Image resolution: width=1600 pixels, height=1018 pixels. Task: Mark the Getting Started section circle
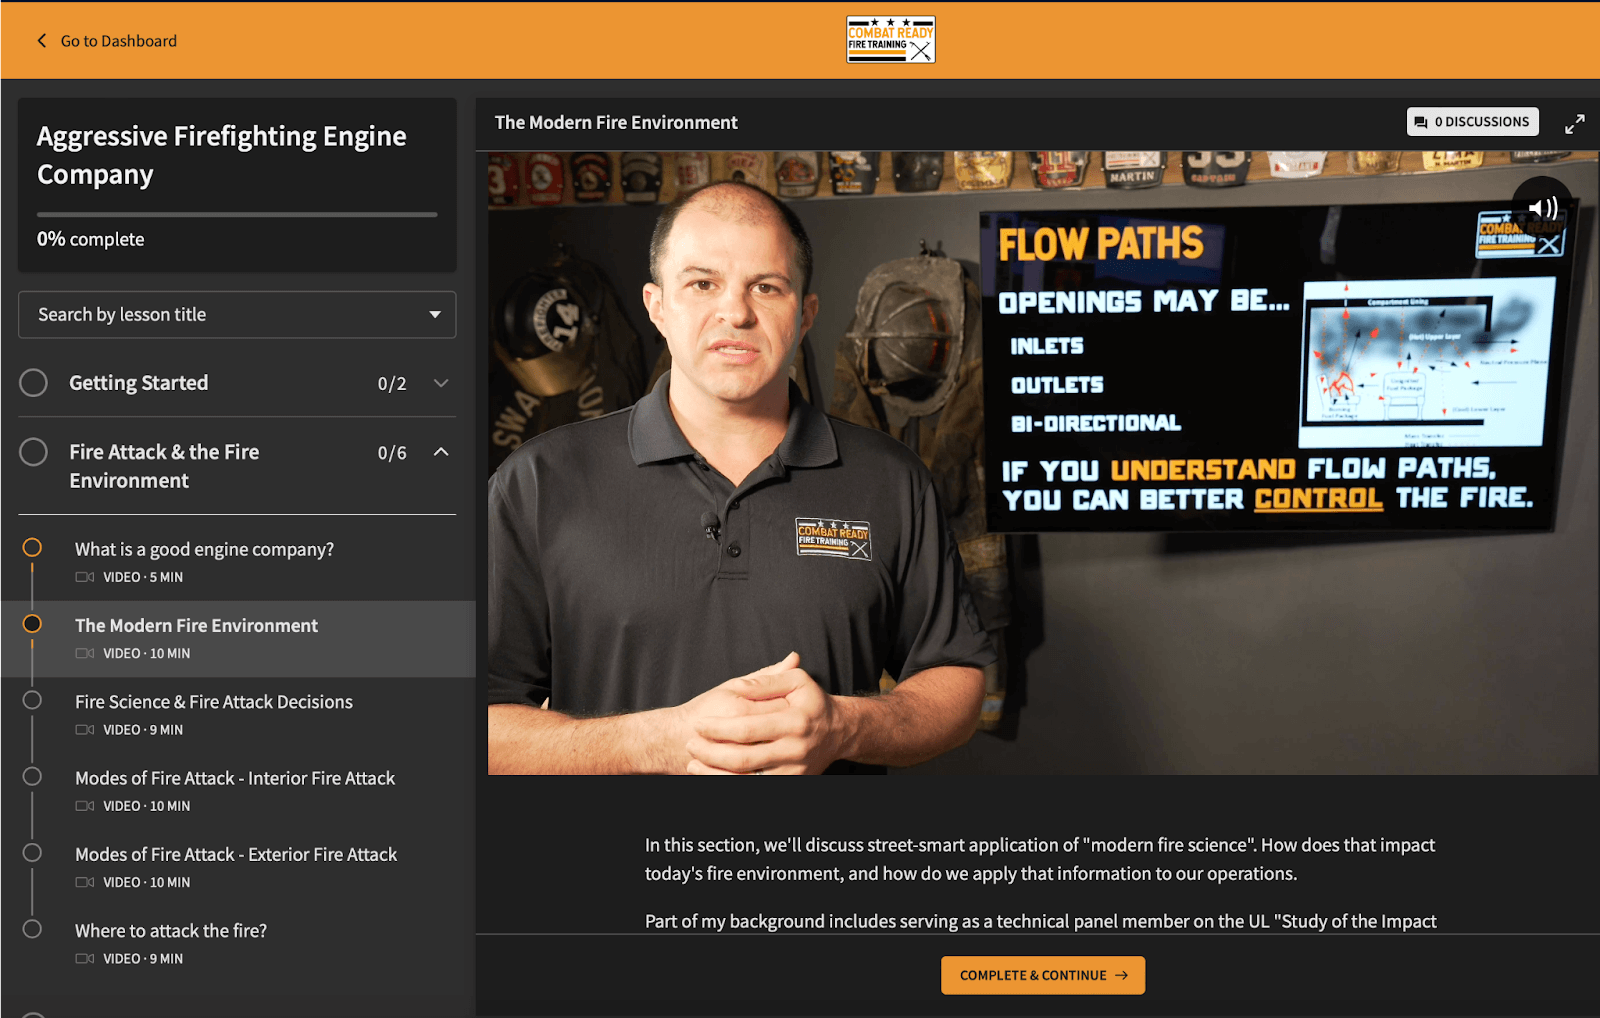33,382
